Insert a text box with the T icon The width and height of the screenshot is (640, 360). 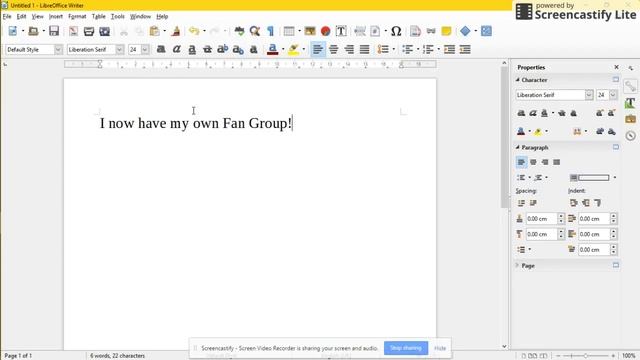341,31
